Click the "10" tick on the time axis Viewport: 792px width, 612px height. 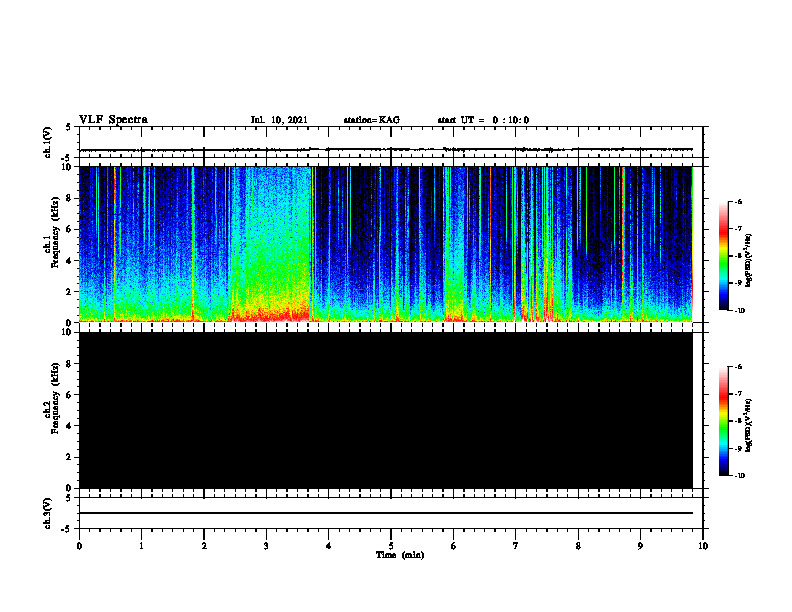tap(703, 546)
